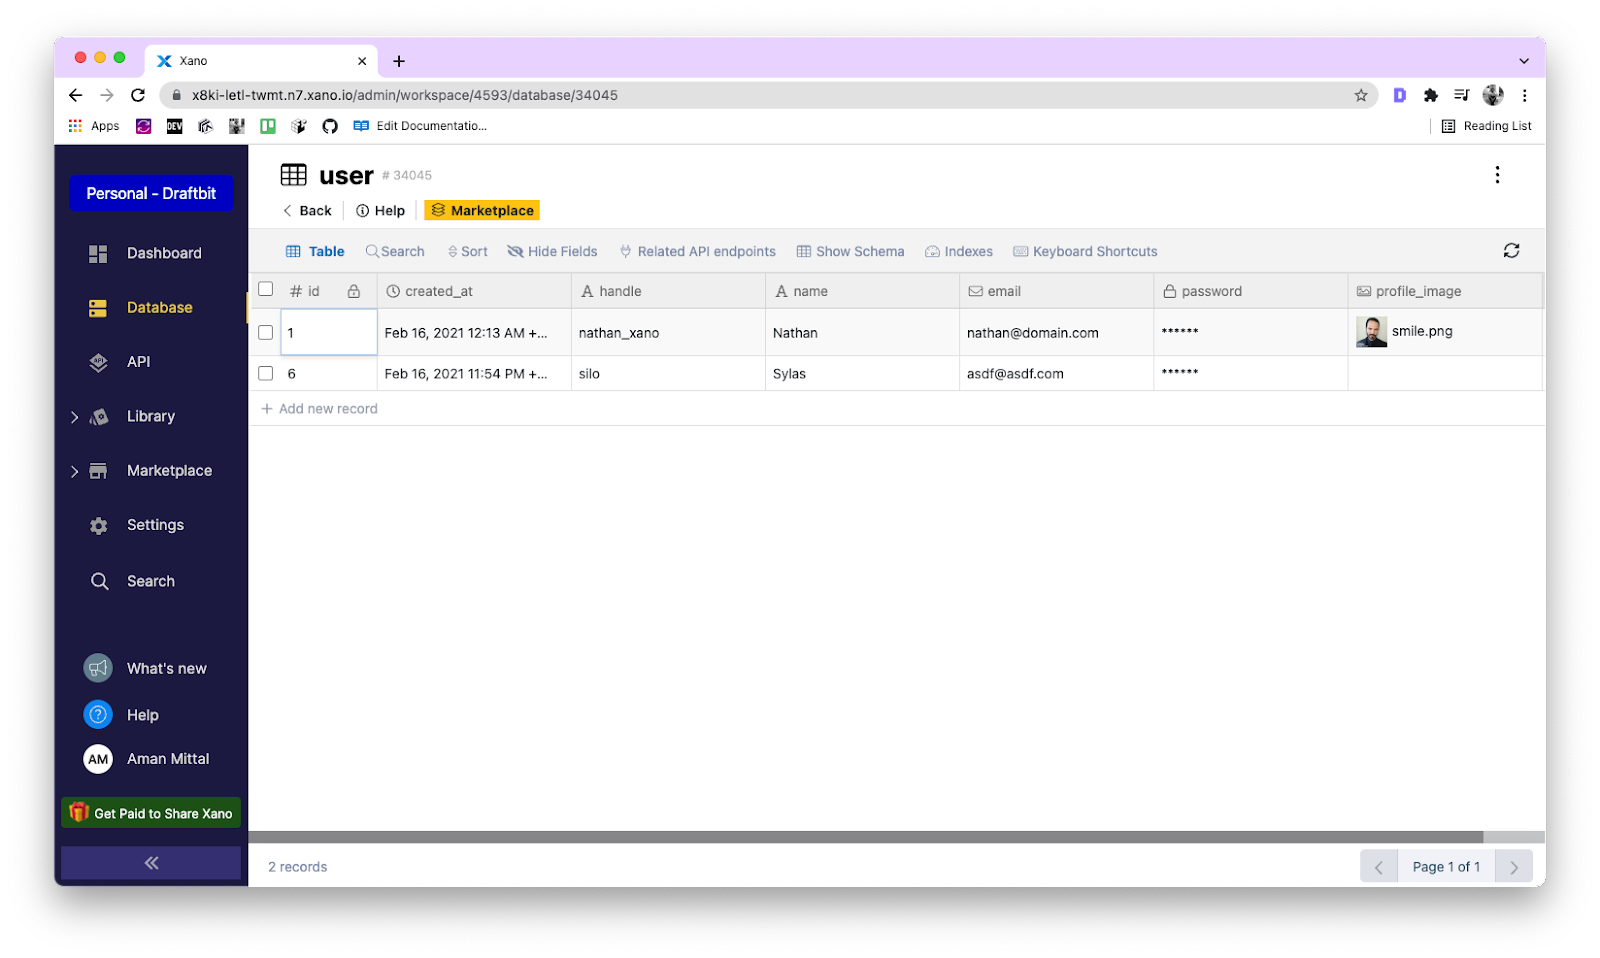Expand the Marketplace sidebar section
1600x958 pixels.
tap(74, 471)
